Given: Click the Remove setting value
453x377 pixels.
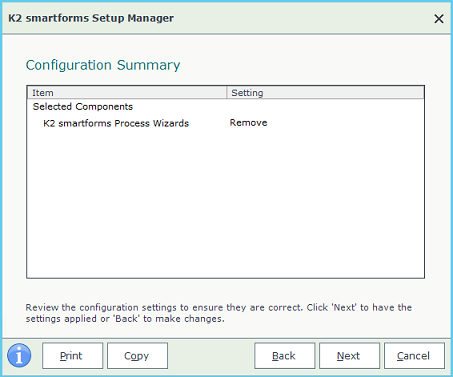Looking at the screenshot, I should click(x=248, y=123).
